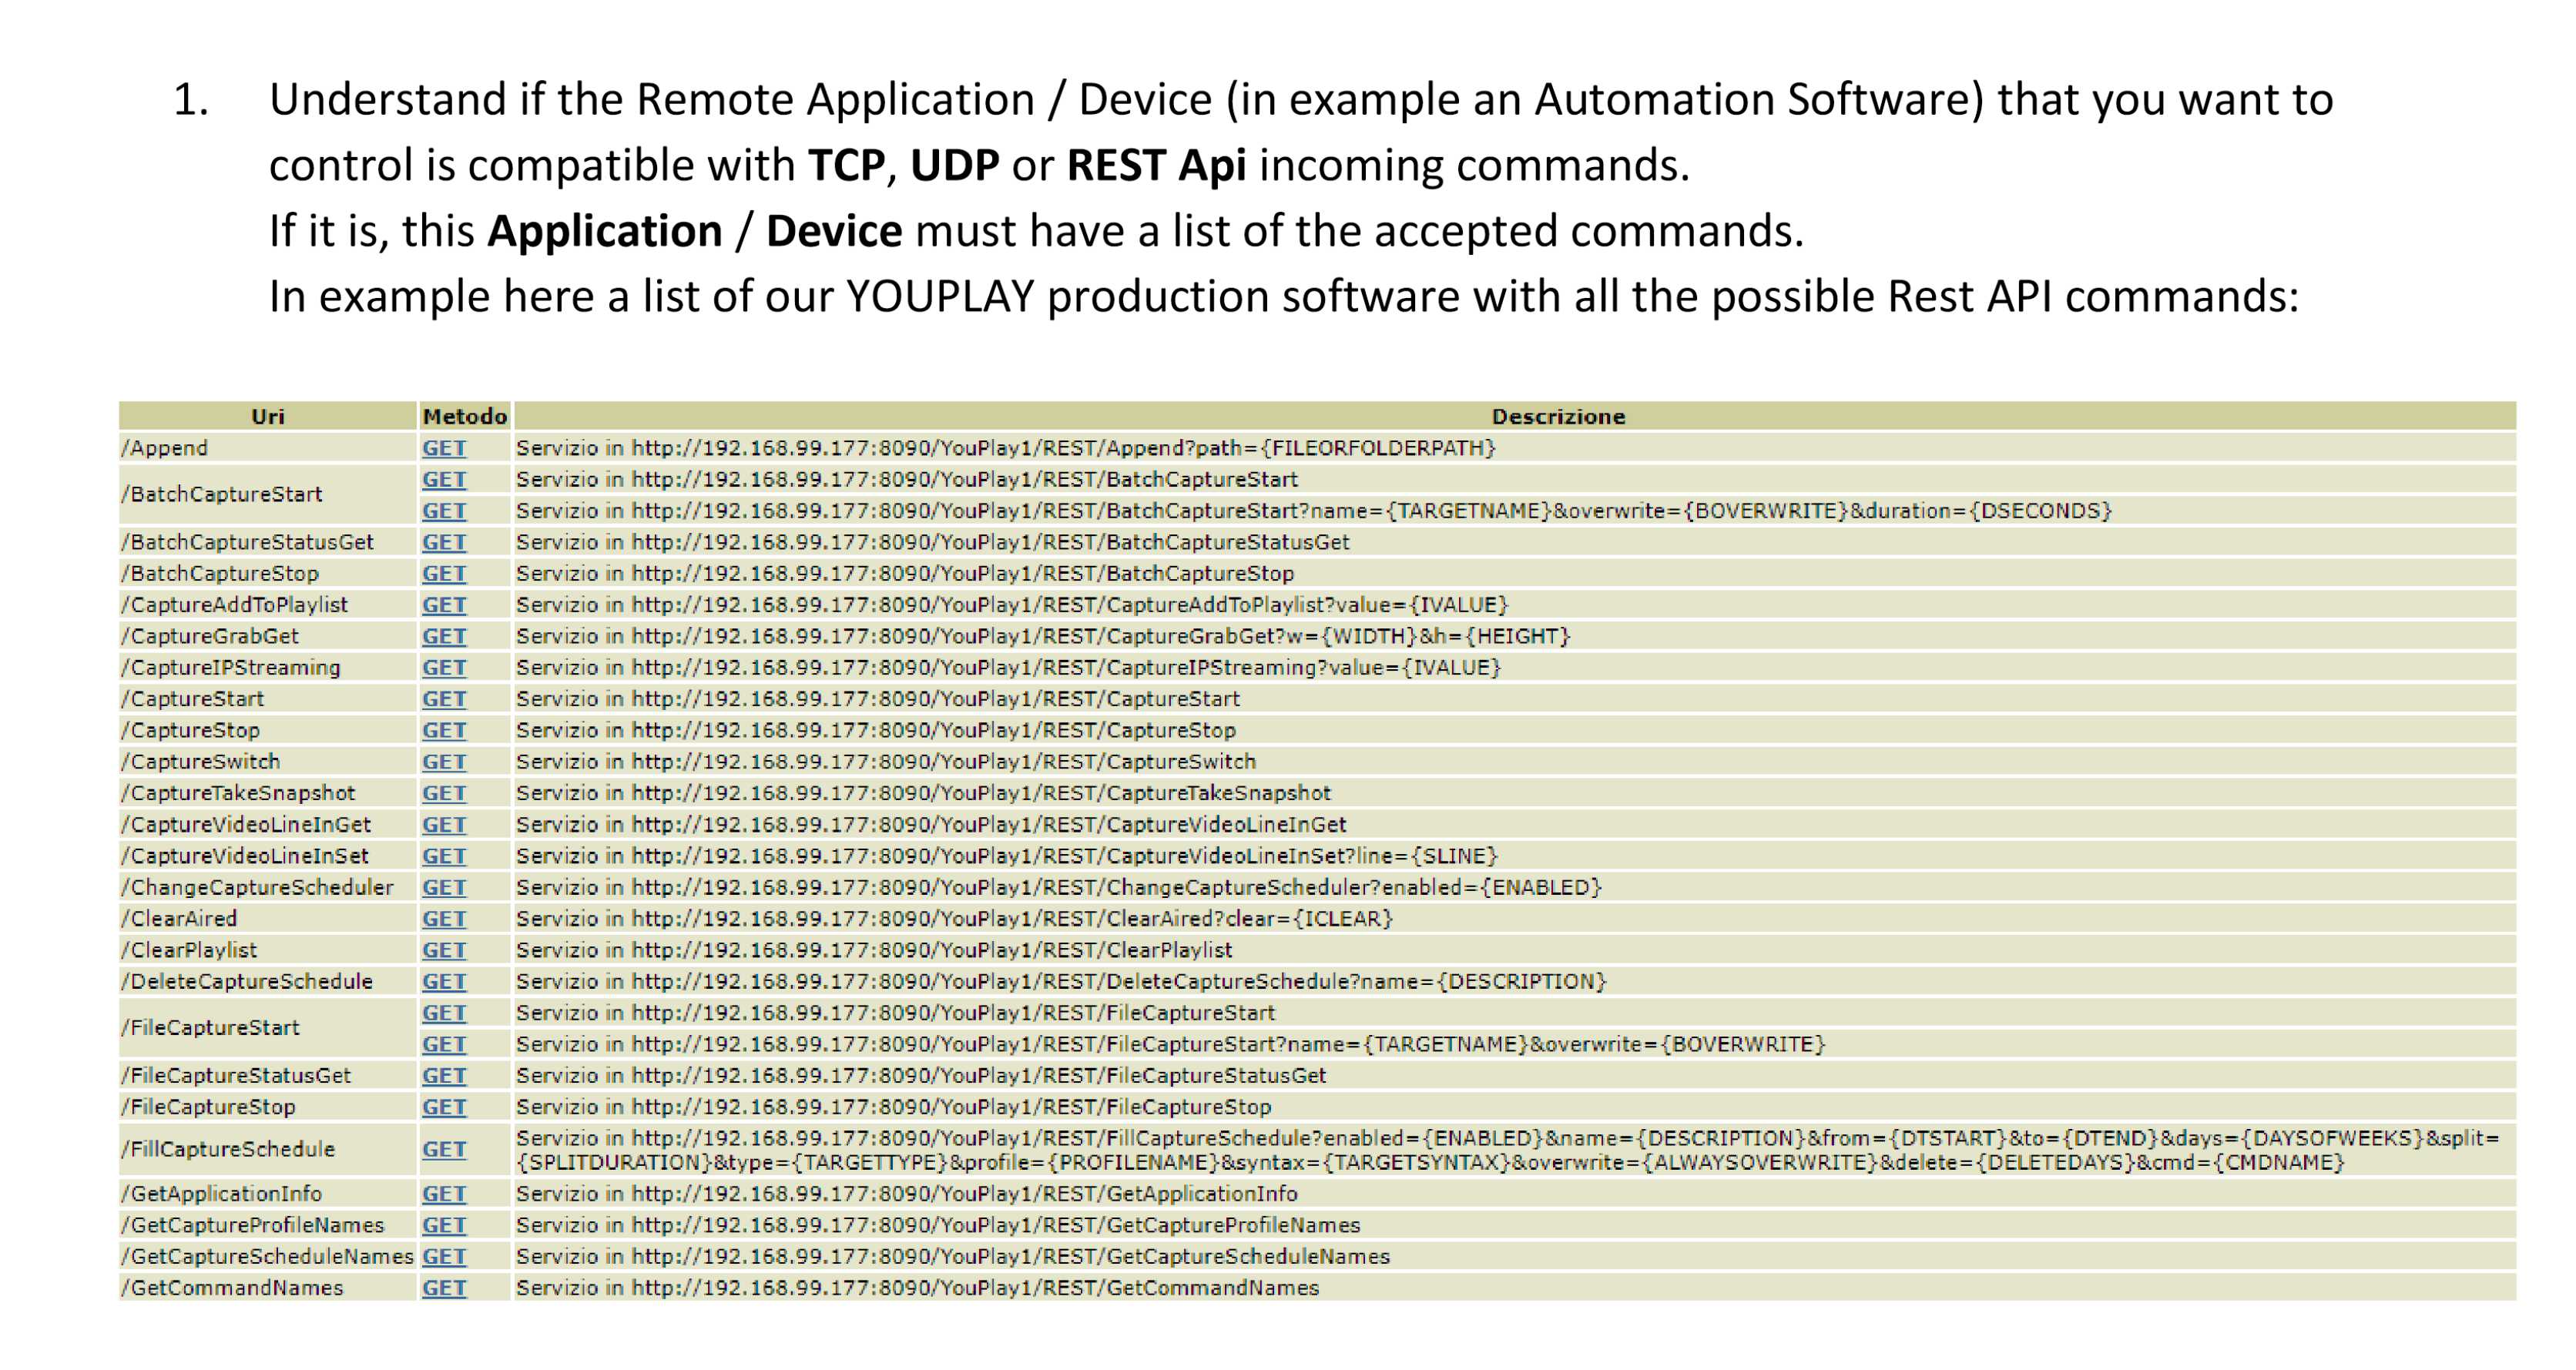The image size is (2576, 1370).
Task: Click the GET link for /CaptureSwitch
Action: [443, 762]
